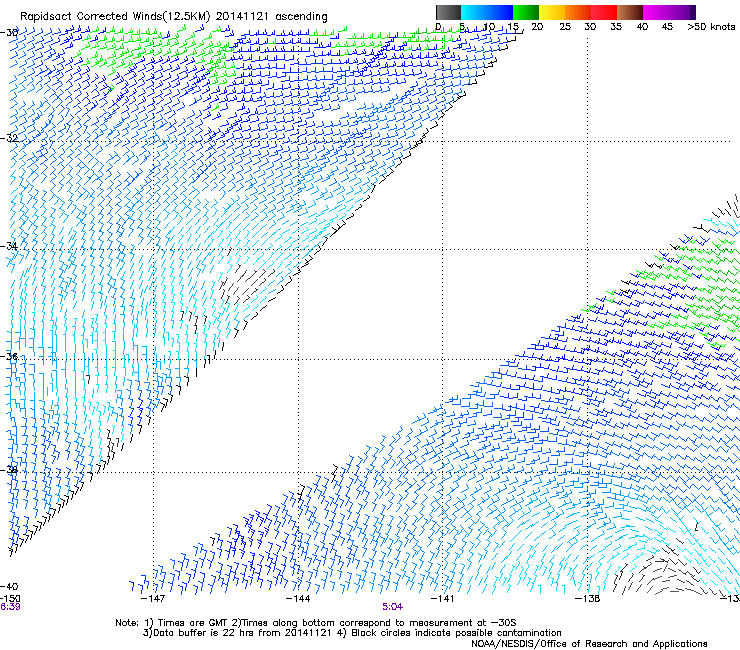Click the '-144' longitude axis label
The image size is (740, 650).
pos(298,599)
